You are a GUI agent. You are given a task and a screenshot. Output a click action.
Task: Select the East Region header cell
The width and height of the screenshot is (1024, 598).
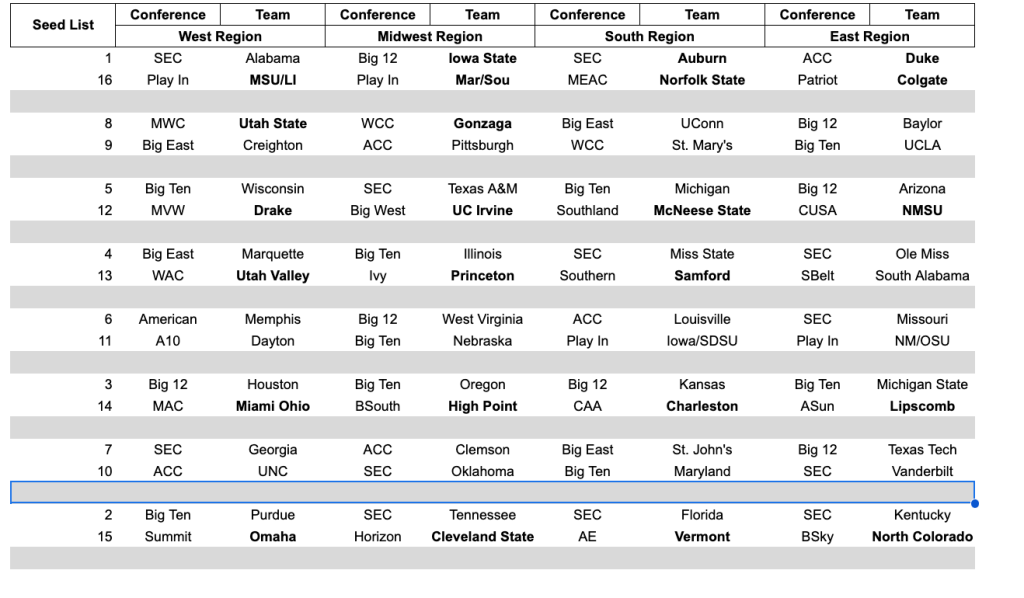[x=869, y=36]
